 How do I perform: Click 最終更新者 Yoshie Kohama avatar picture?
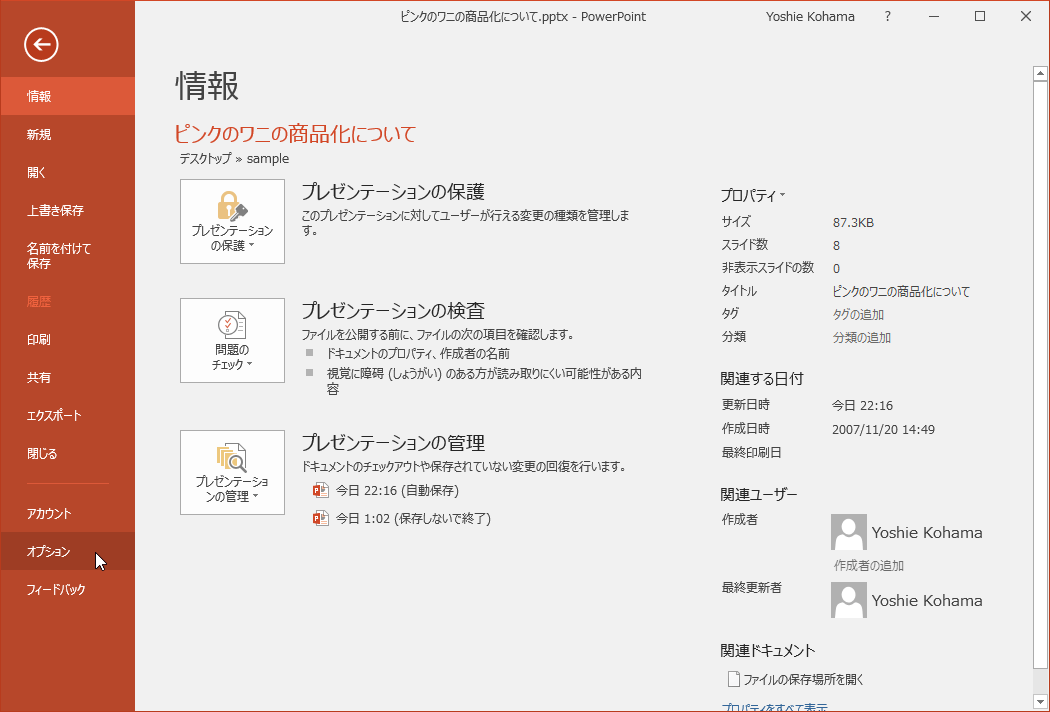coord(848,600)
